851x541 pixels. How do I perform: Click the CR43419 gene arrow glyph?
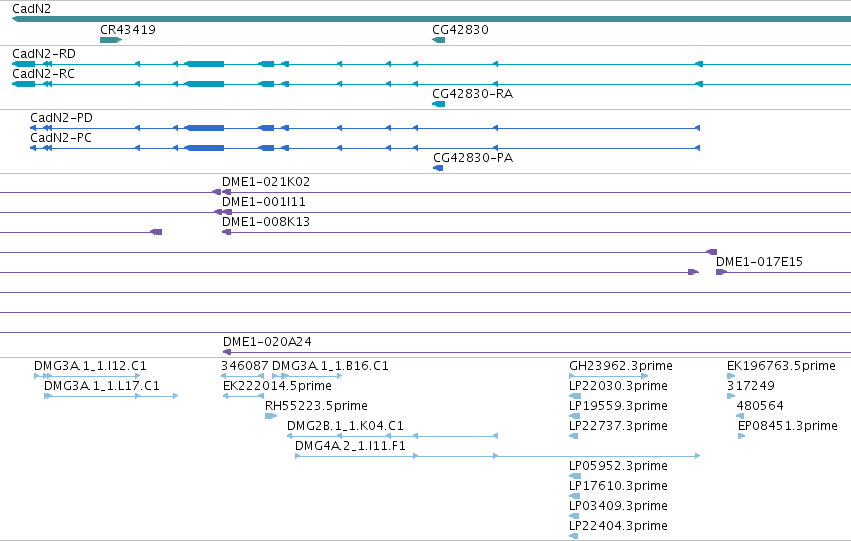pos(111,40)
